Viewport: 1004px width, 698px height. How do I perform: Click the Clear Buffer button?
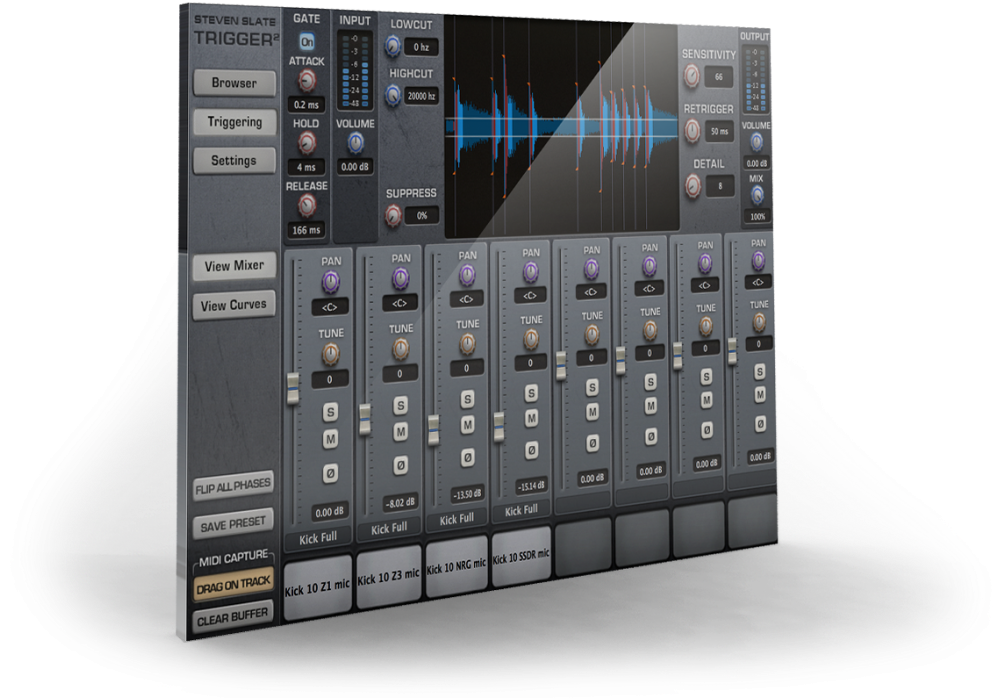click(x=233, y=618)
